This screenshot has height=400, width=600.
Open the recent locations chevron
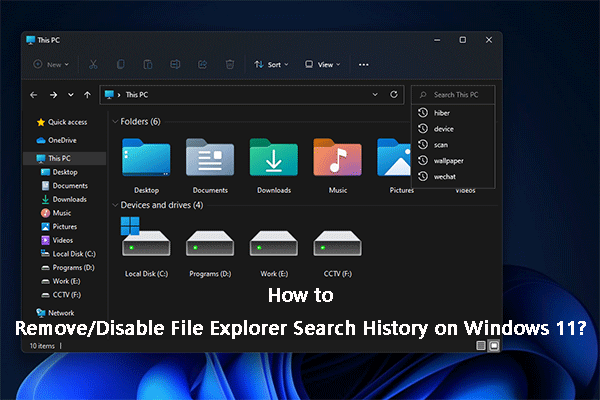click(71, 95)
